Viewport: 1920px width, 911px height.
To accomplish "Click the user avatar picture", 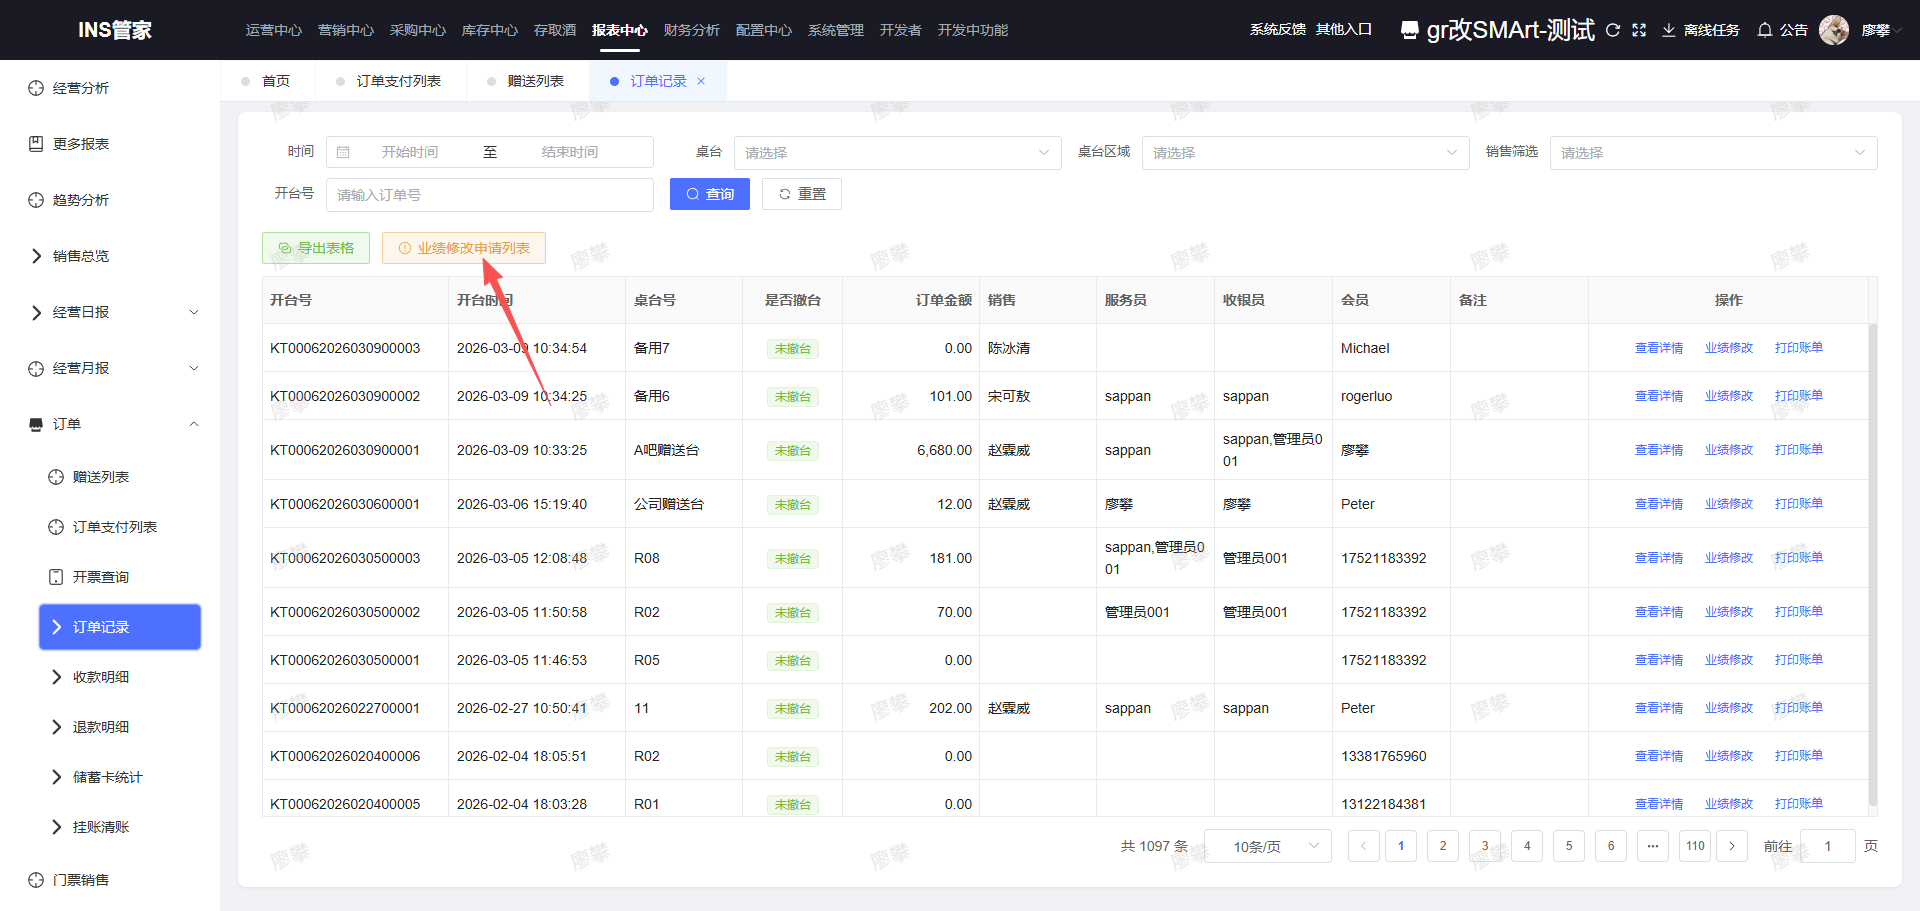I will click(x=1834, y=30).
